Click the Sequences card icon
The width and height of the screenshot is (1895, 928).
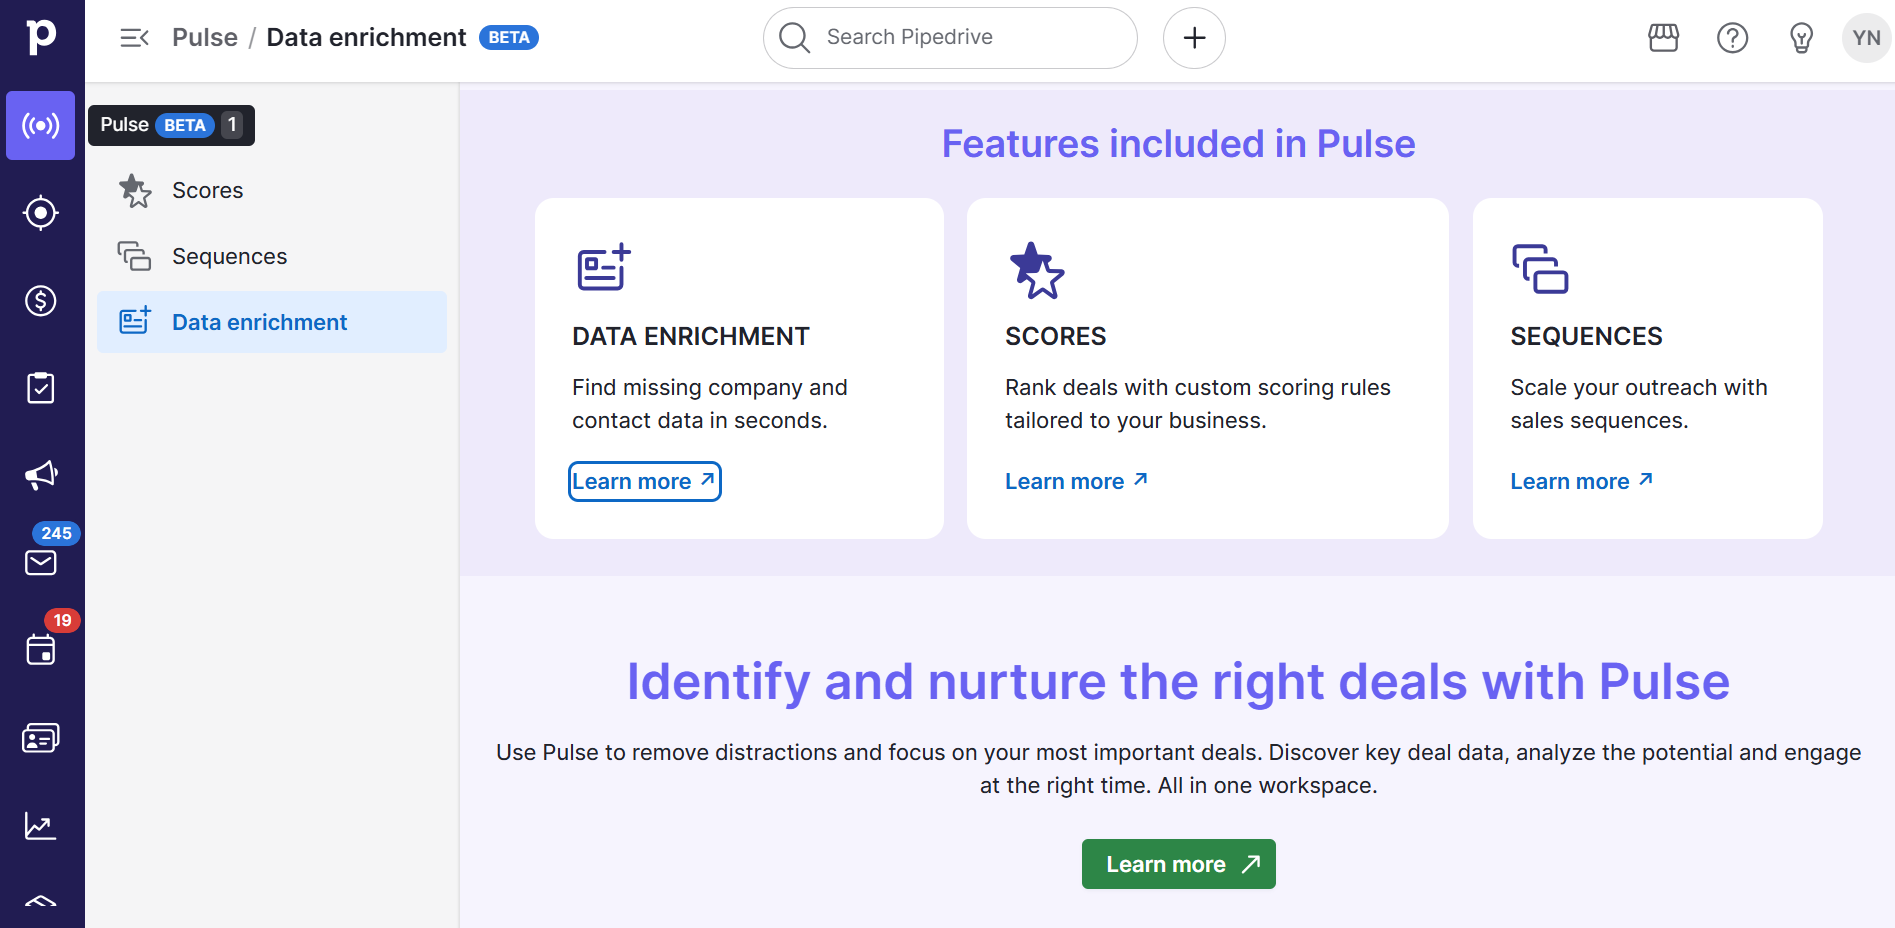(1540, 269)
